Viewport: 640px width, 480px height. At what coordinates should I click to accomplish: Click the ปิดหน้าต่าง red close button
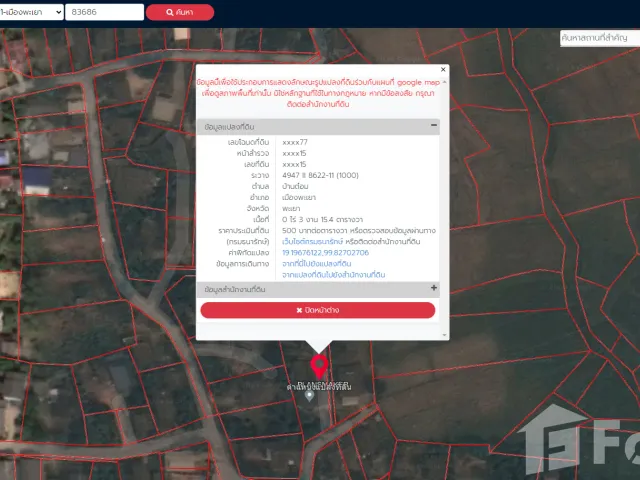[318, 310]
